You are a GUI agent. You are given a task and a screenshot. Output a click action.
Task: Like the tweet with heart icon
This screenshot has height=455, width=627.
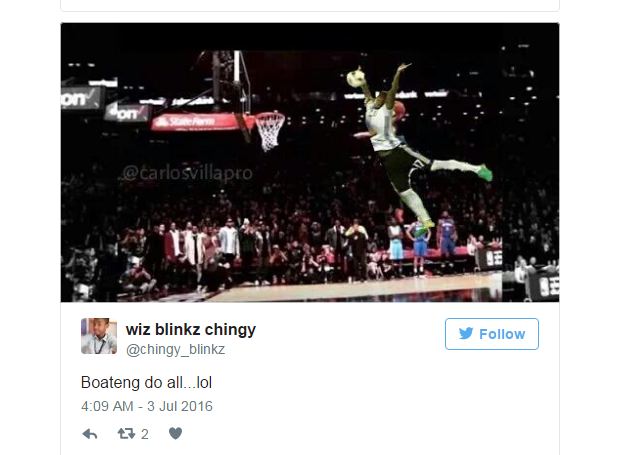(175, 433)
